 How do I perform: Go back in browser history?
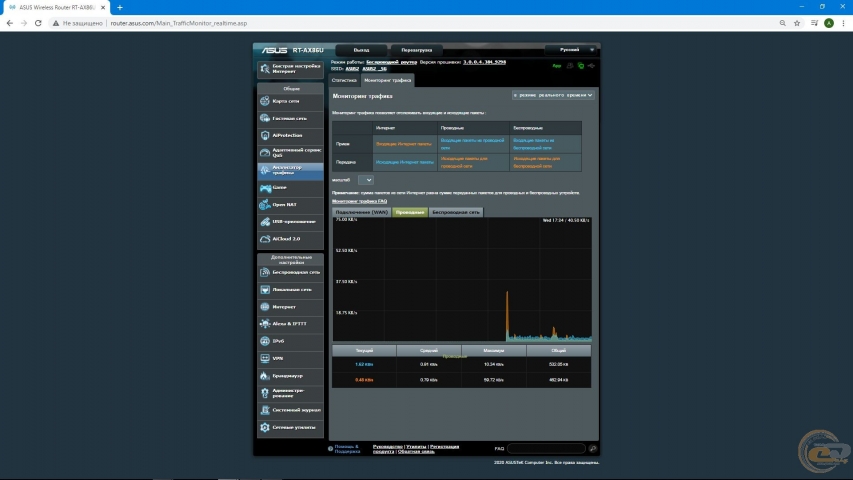9,23
